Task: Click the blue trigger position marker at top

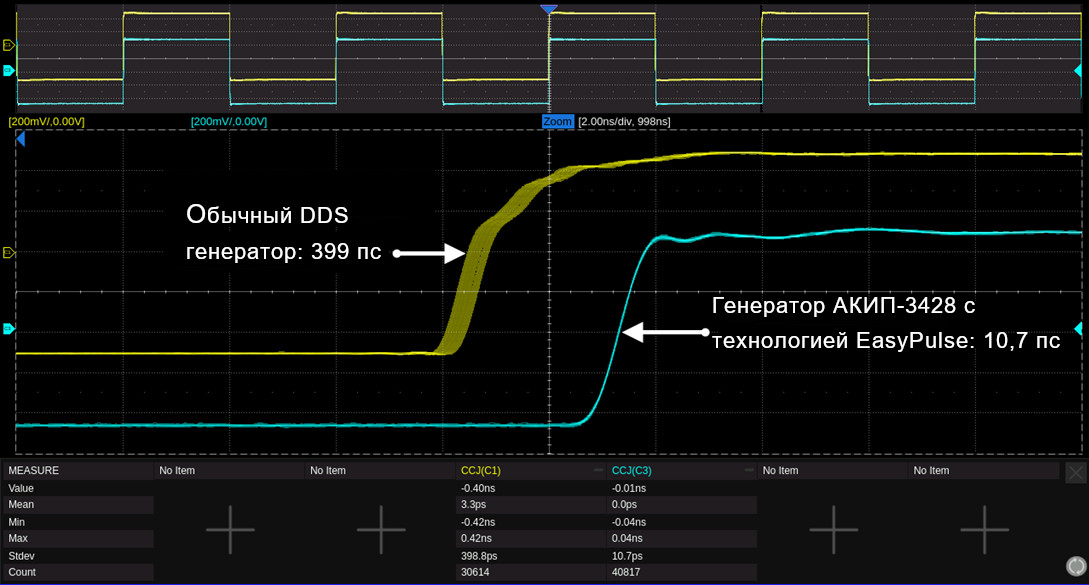Action: click(547, 8)
